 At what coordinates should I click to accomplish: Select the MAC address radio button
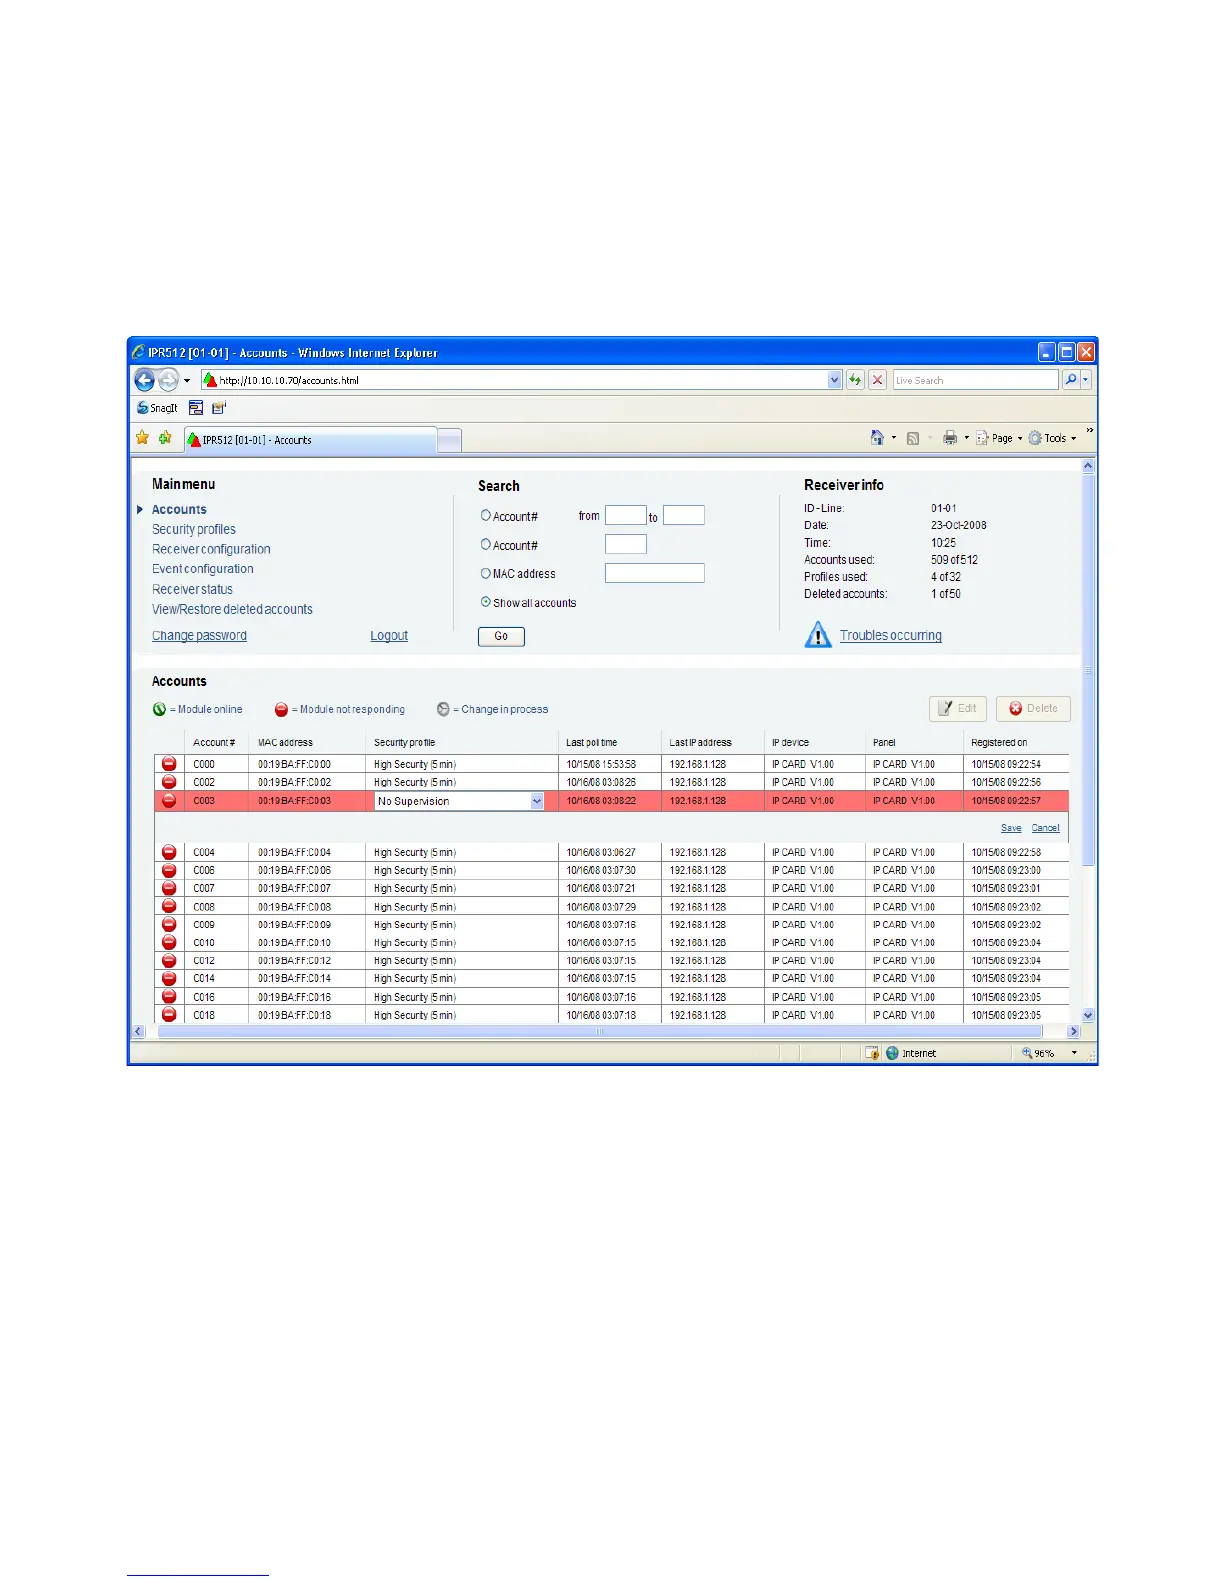pos(486,574)
